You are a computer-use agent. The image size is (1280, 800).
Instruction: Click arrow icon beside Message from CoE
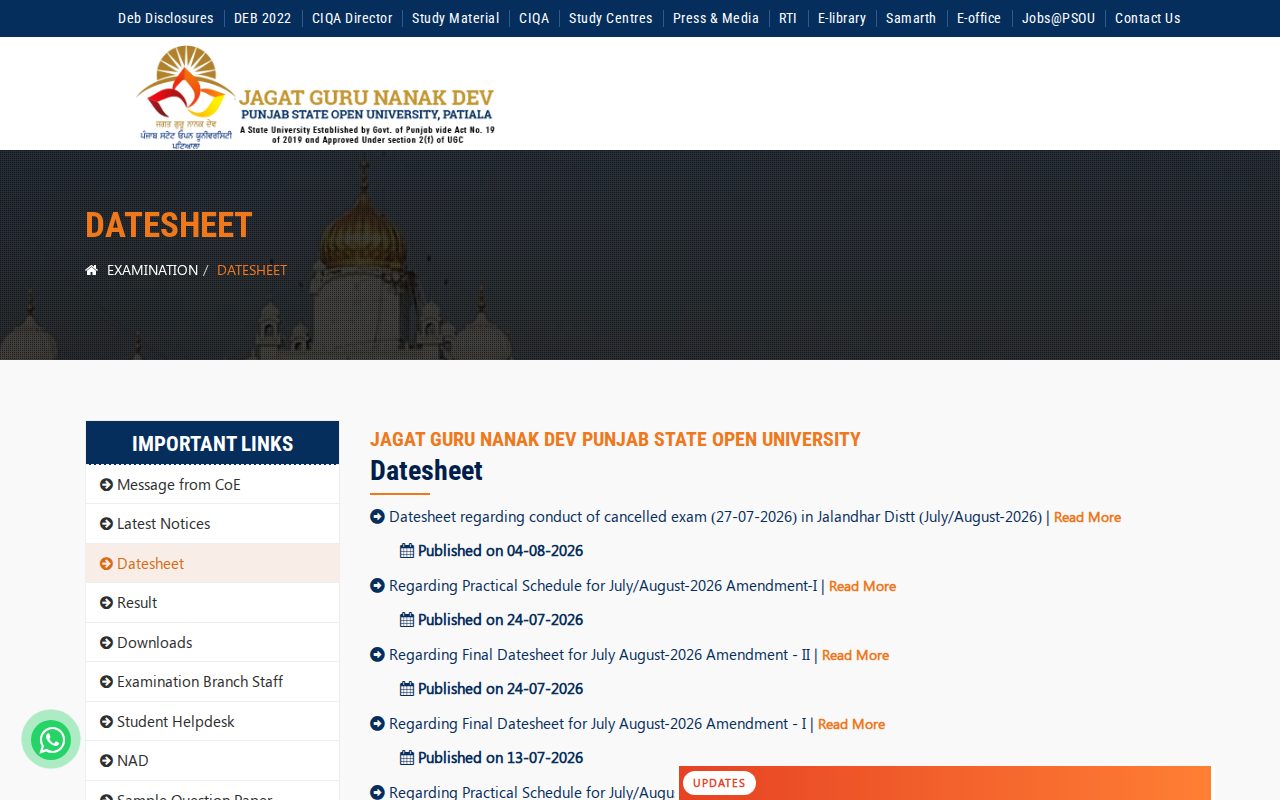click(106, 485)
